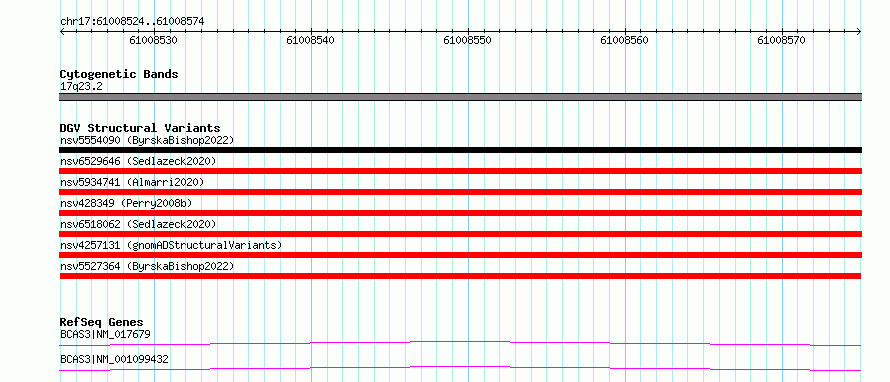The height and width of the screenshot is (382, 890).
Task: Open the DGV Structural Variants track title
Action: pyautogui.click(x=140, y=128)
